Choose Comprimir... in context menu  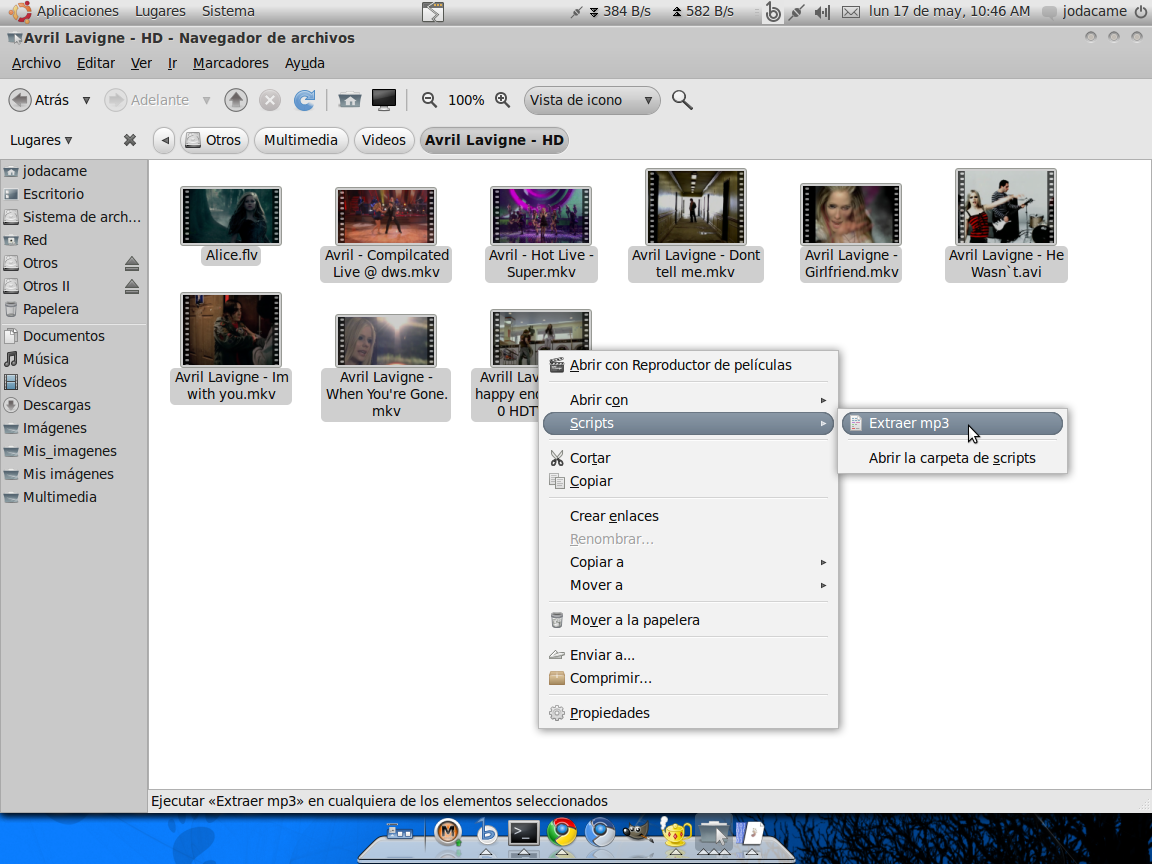(x=688, y=678)
